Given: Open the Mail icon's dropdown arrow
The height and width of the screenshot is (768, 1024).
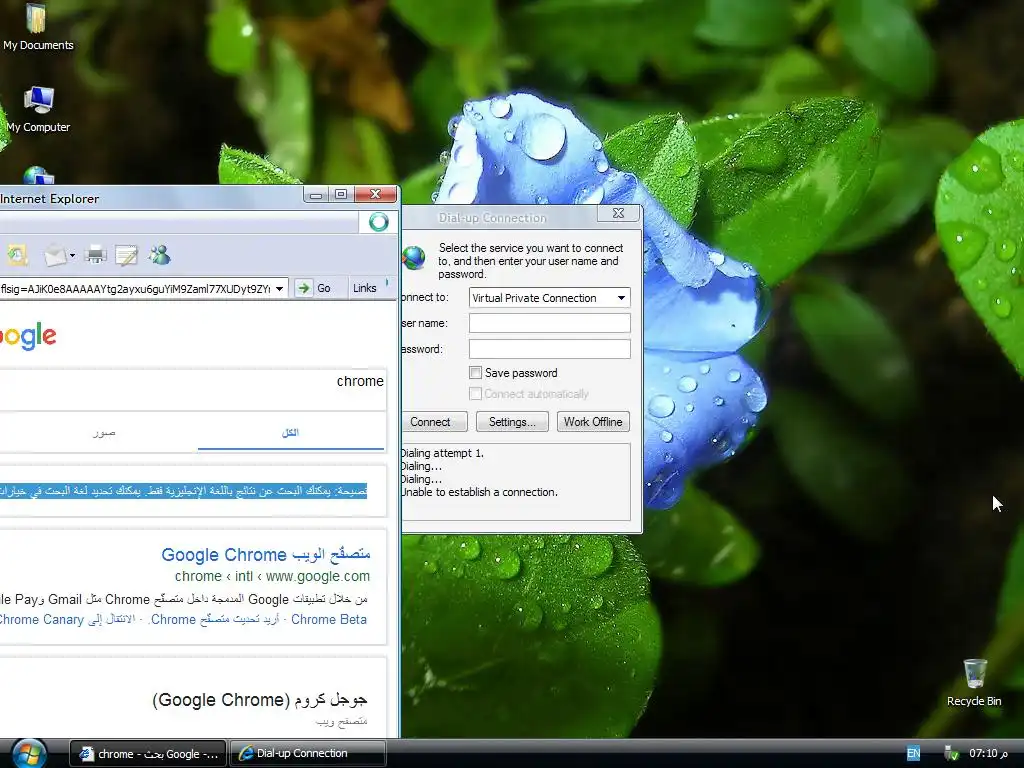Looking at the screenshot, I should [x=72, y=256].
